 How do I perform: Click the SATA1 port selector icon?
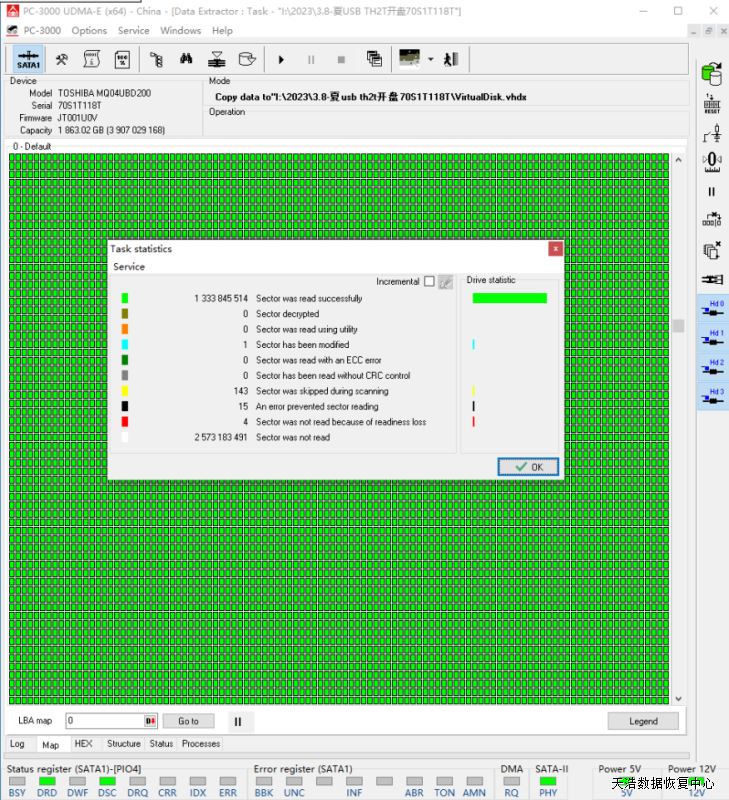click(x=28, y=59)
